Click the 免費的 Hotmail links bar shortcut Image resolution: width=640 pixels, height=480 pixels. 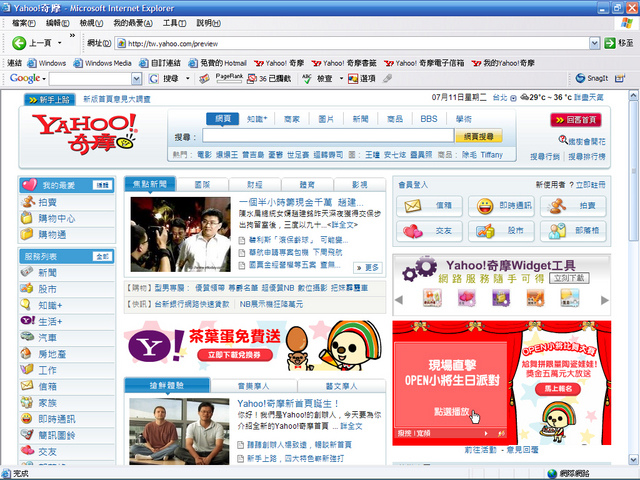coord(218,63)
